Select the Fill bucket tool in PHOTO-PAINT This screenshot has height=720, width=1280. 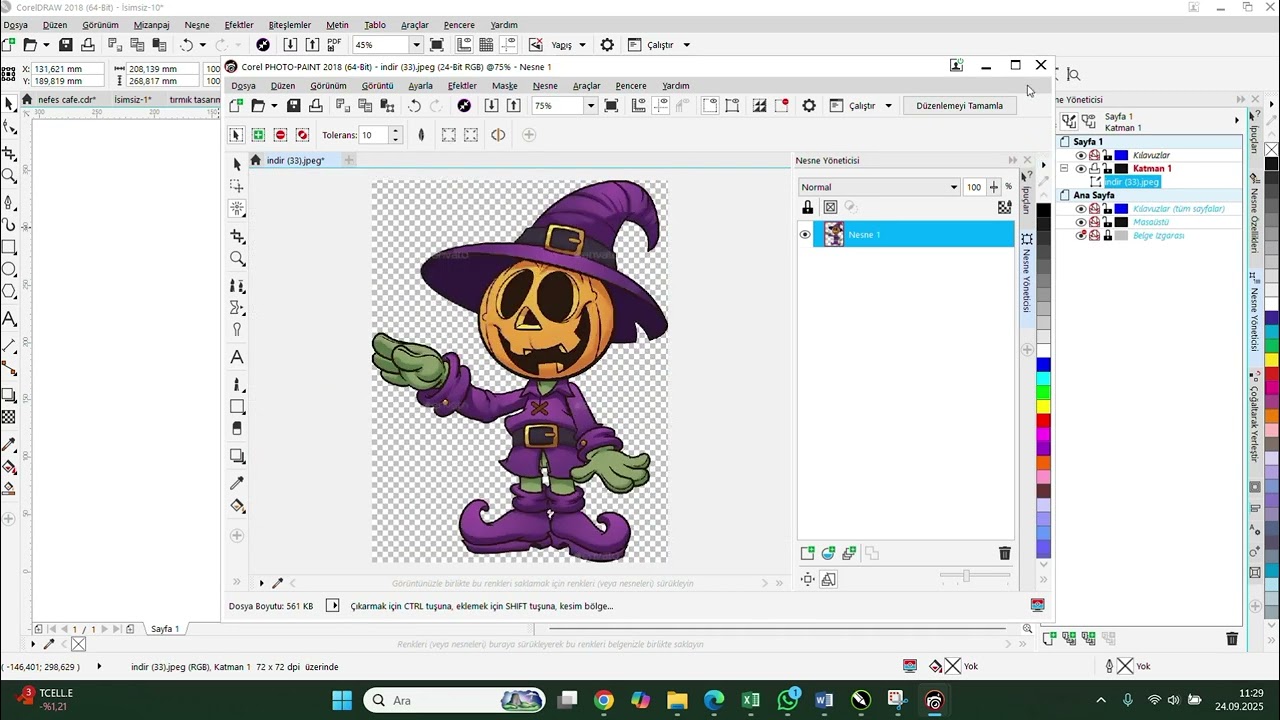pyautogui.click(x=237, y=506)
